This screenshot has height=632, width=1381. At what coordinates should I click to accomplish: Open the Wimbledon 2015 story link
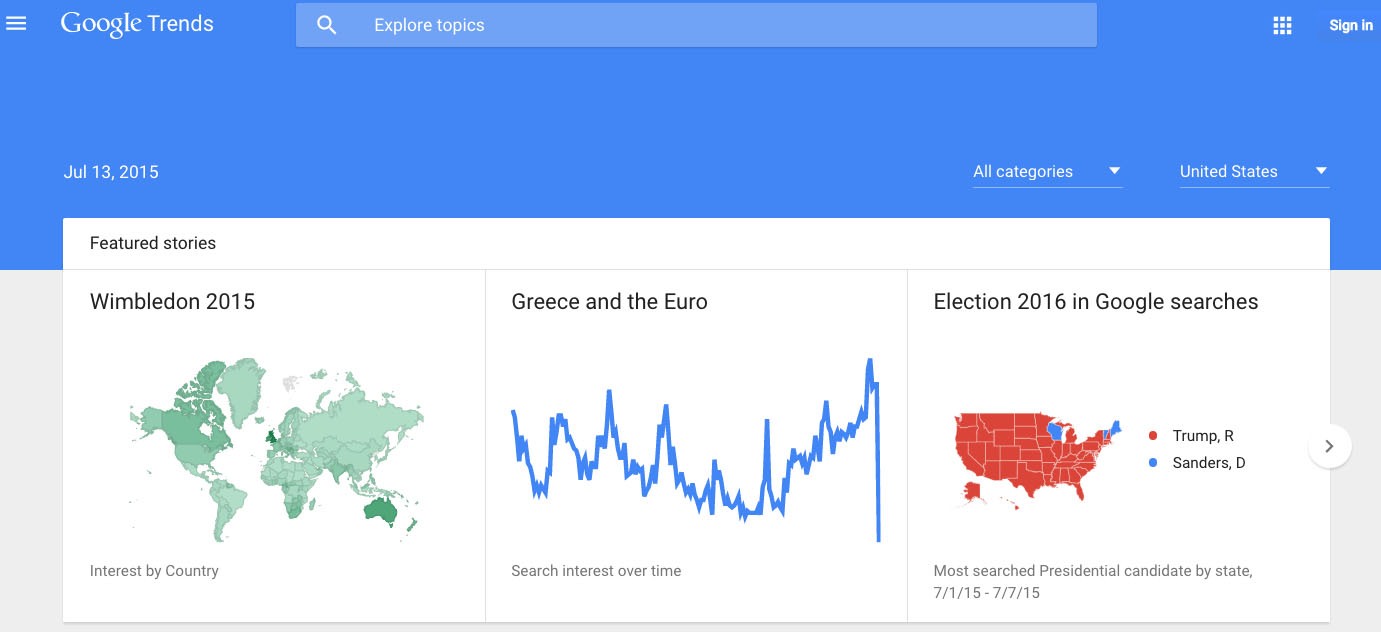[x=172, y=301]
